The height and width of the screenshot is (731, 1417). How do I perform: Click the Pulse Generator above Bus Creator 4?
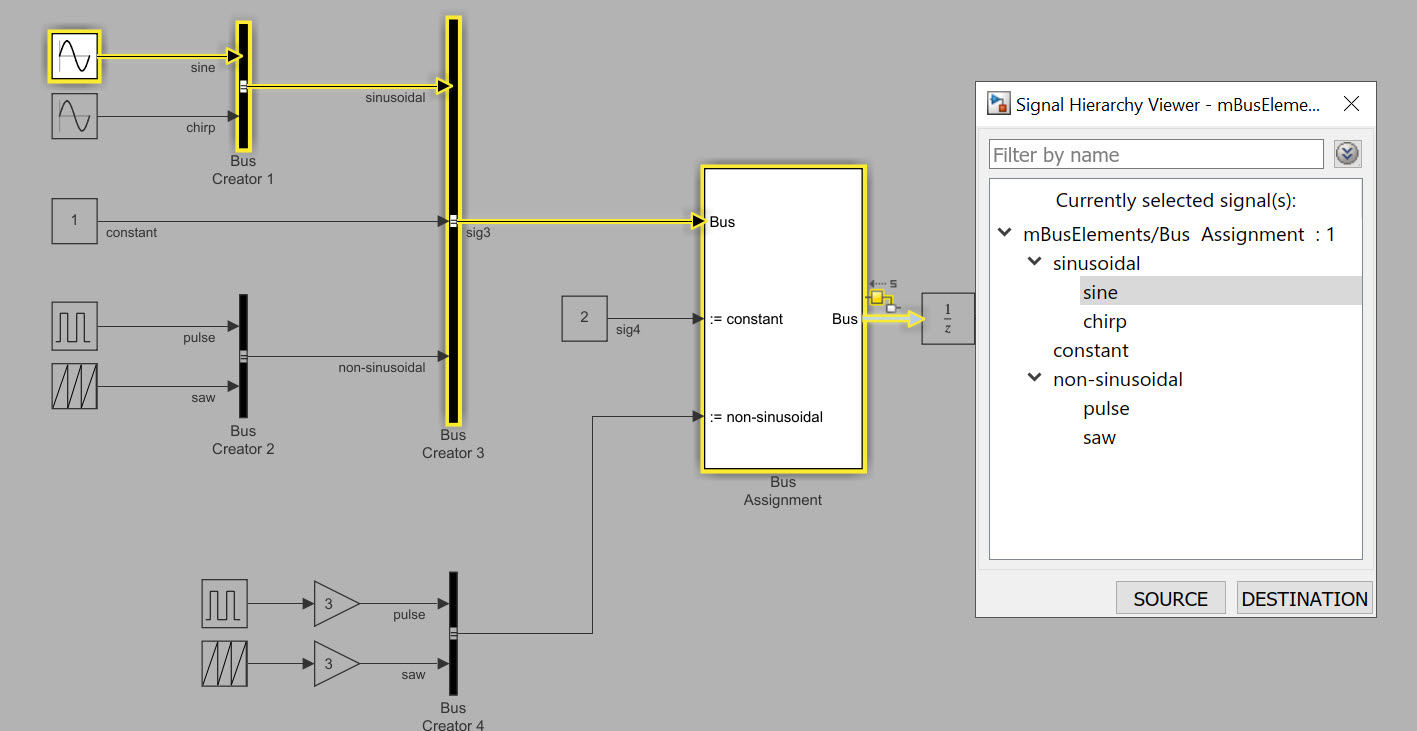click(223, 604)
